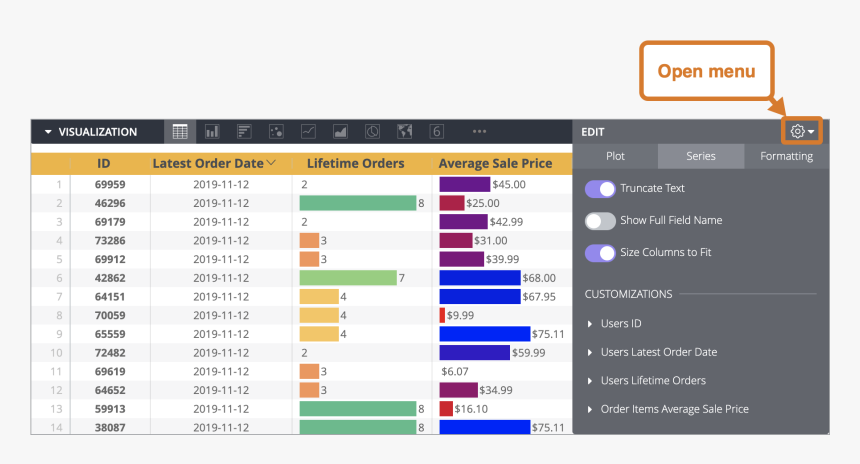Enable Show Full Field Name

point(600,221)
